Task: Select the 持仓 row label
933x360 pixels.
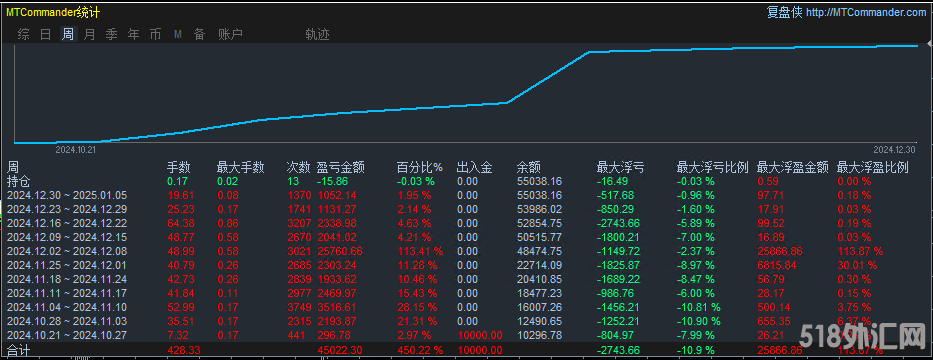Action: (x=17, y=180)
